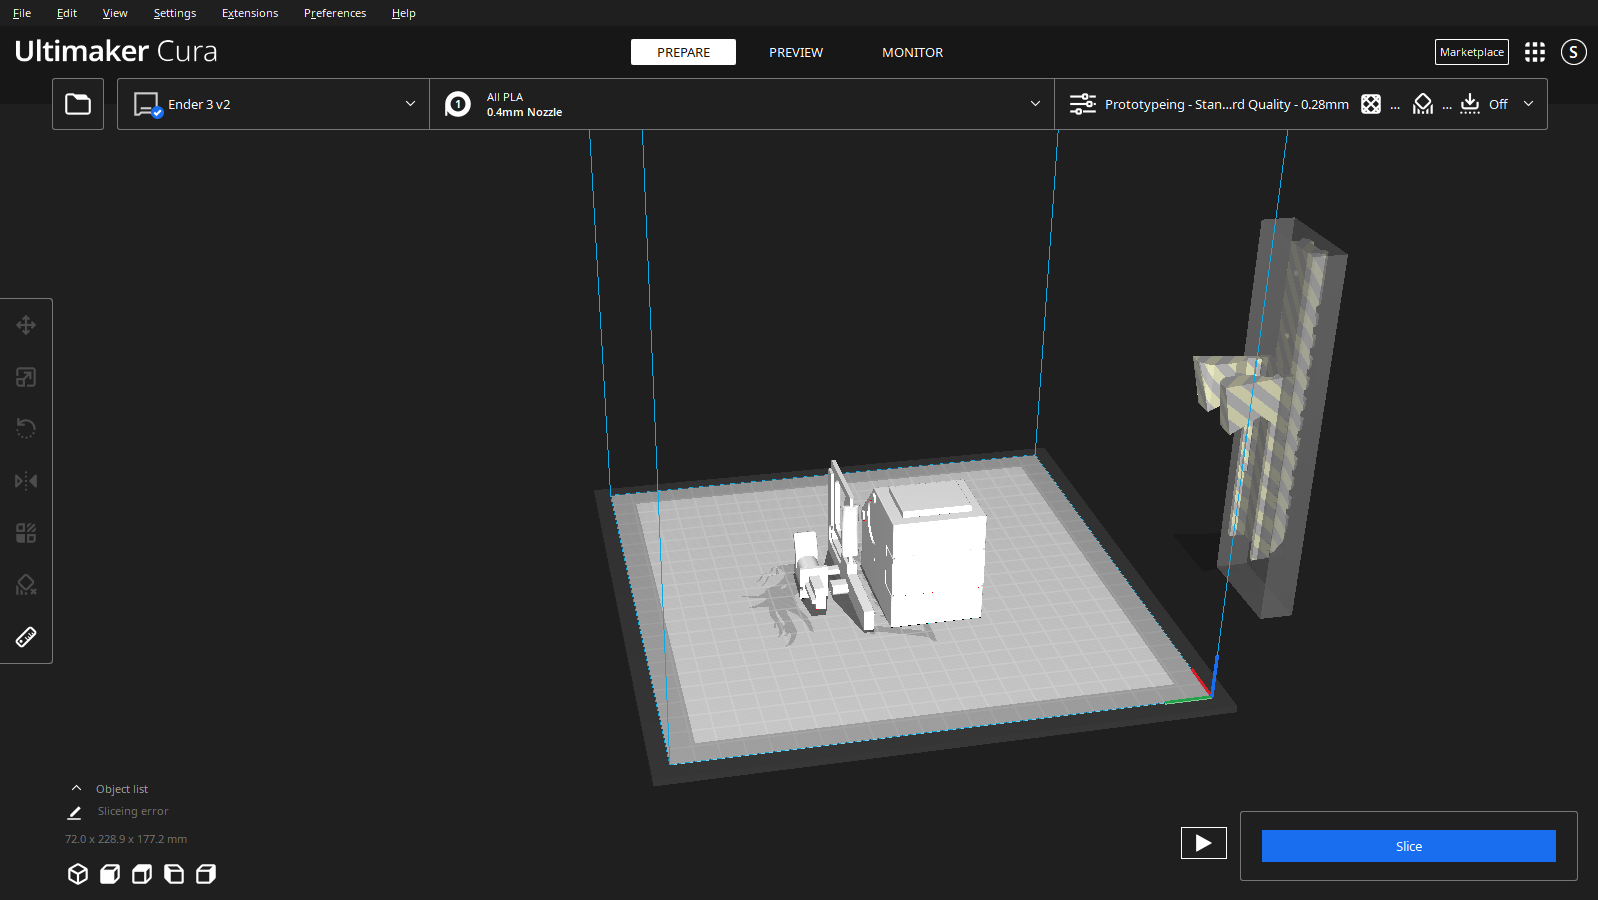Open the account avatar S
Screen dimensions: 1598x900
[x=1574, y=52]
